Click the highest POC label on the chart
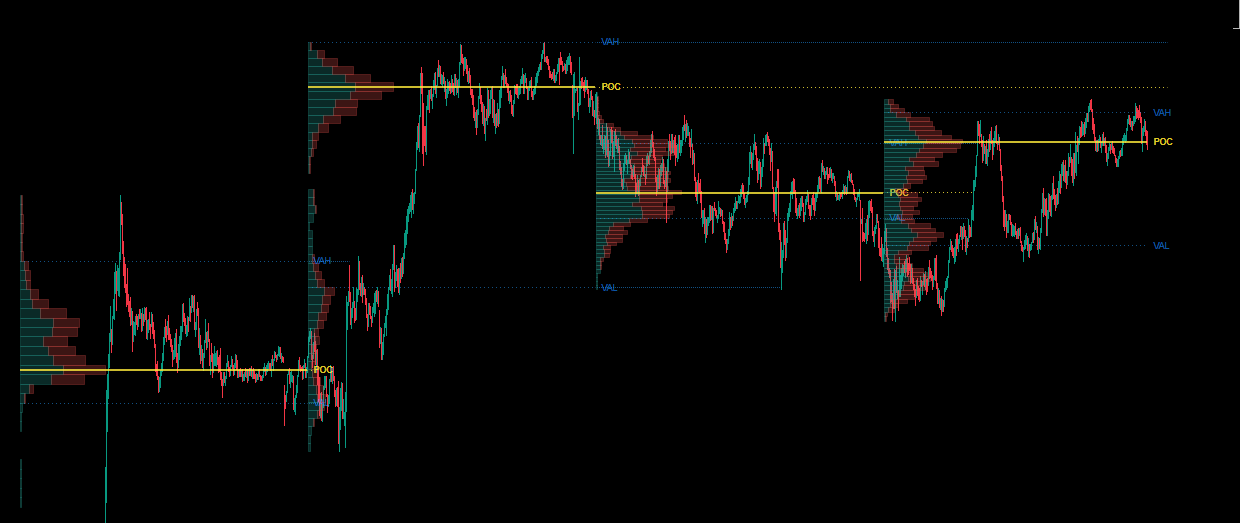This screenshot has height=523, width=1240. [611, 87]
